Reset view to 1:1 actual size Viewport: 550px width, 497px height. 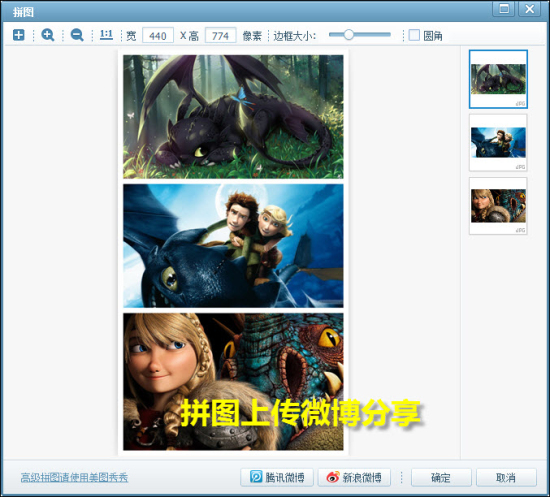pyautogui.click(x=106, y=35)
